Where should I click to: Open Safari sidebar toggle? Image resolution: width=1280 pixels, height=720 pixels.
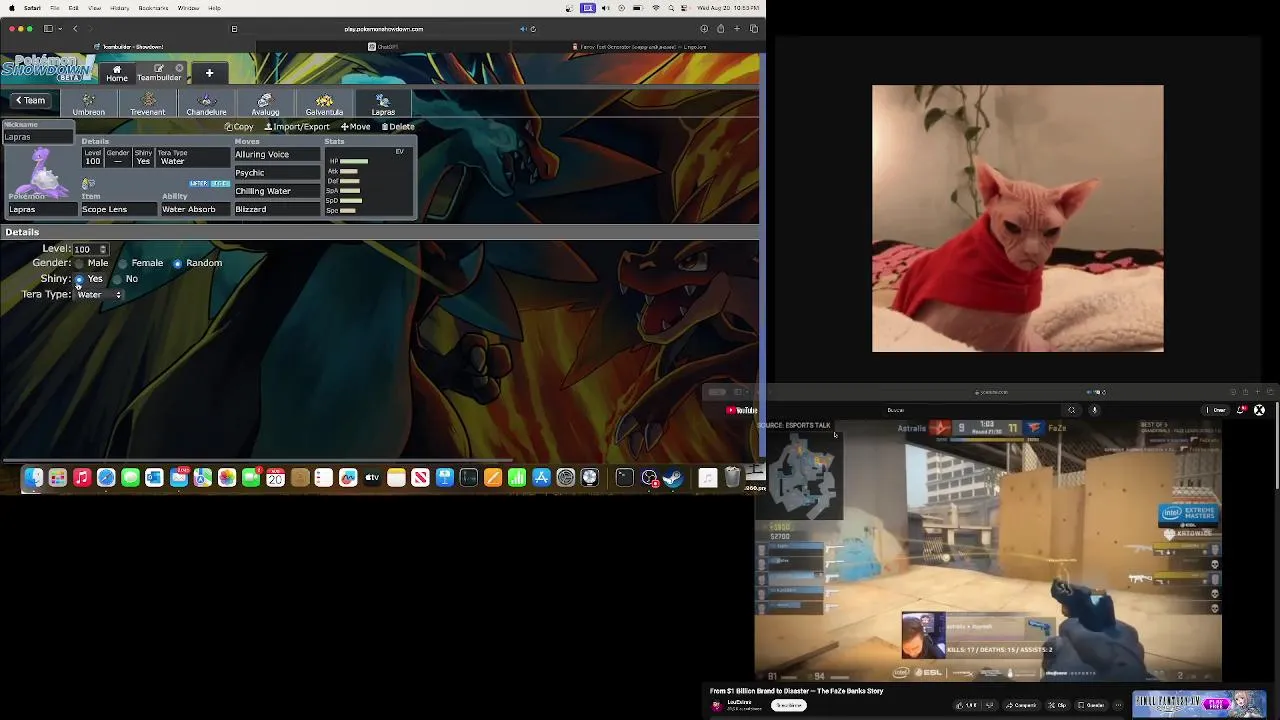[x=48, y=29]
